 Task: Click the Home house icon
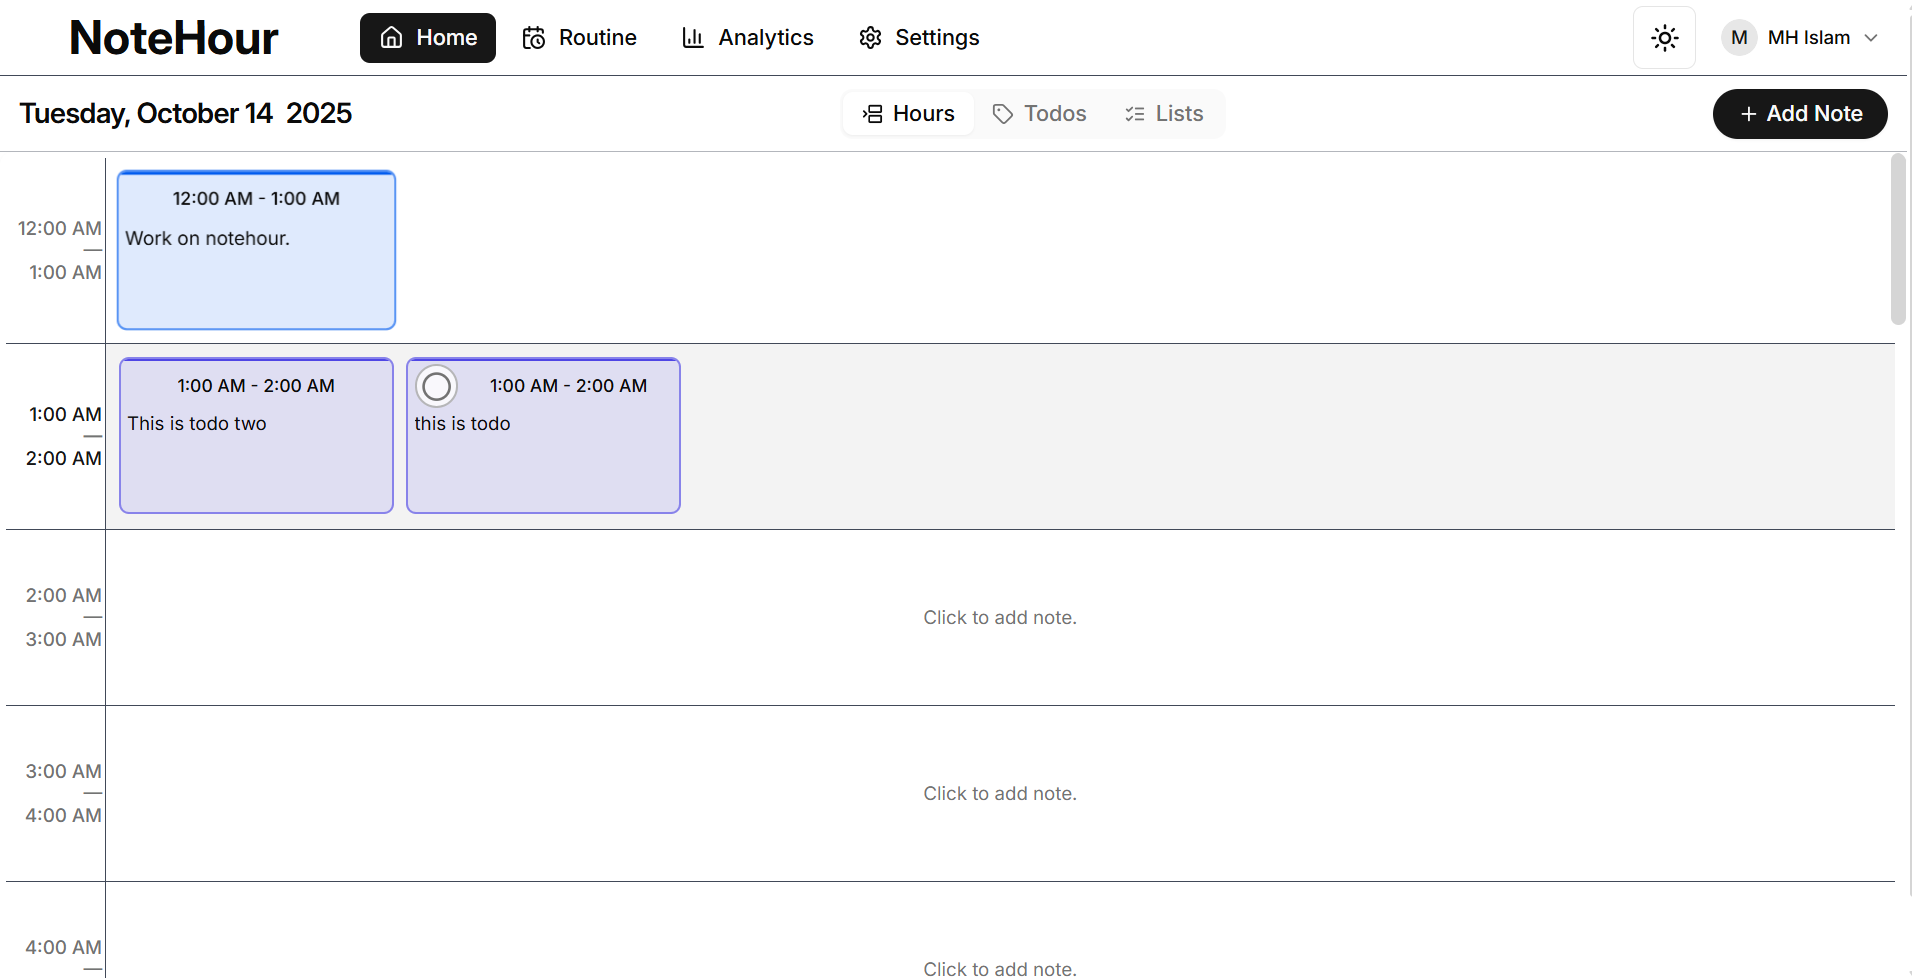coord(392,38)
